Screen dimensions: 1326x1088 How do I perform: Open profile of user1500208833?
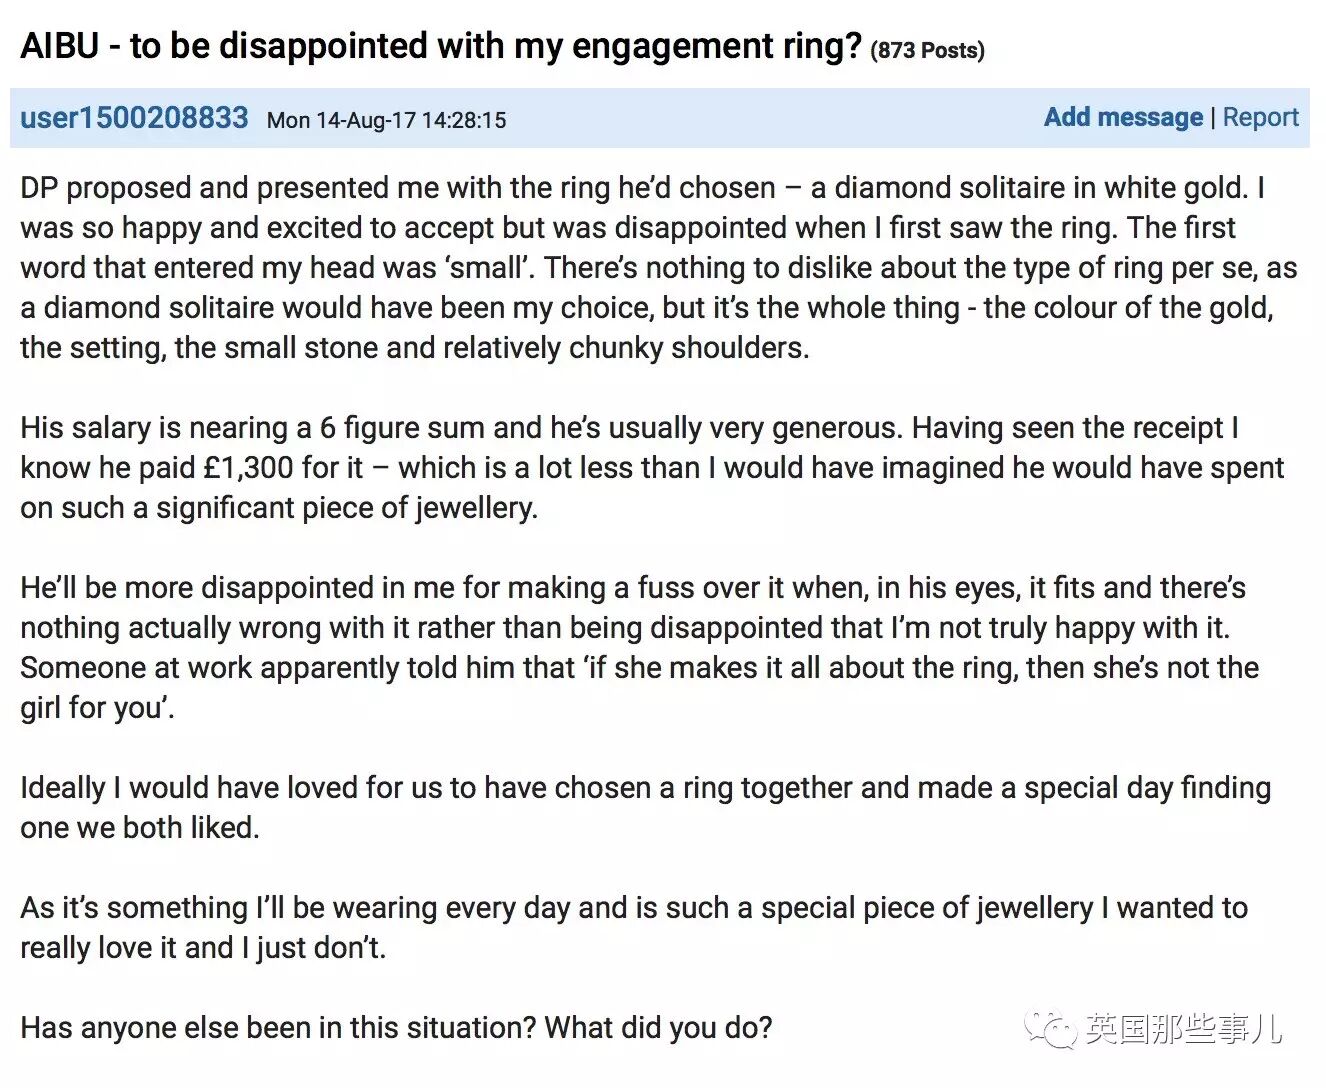134,118
